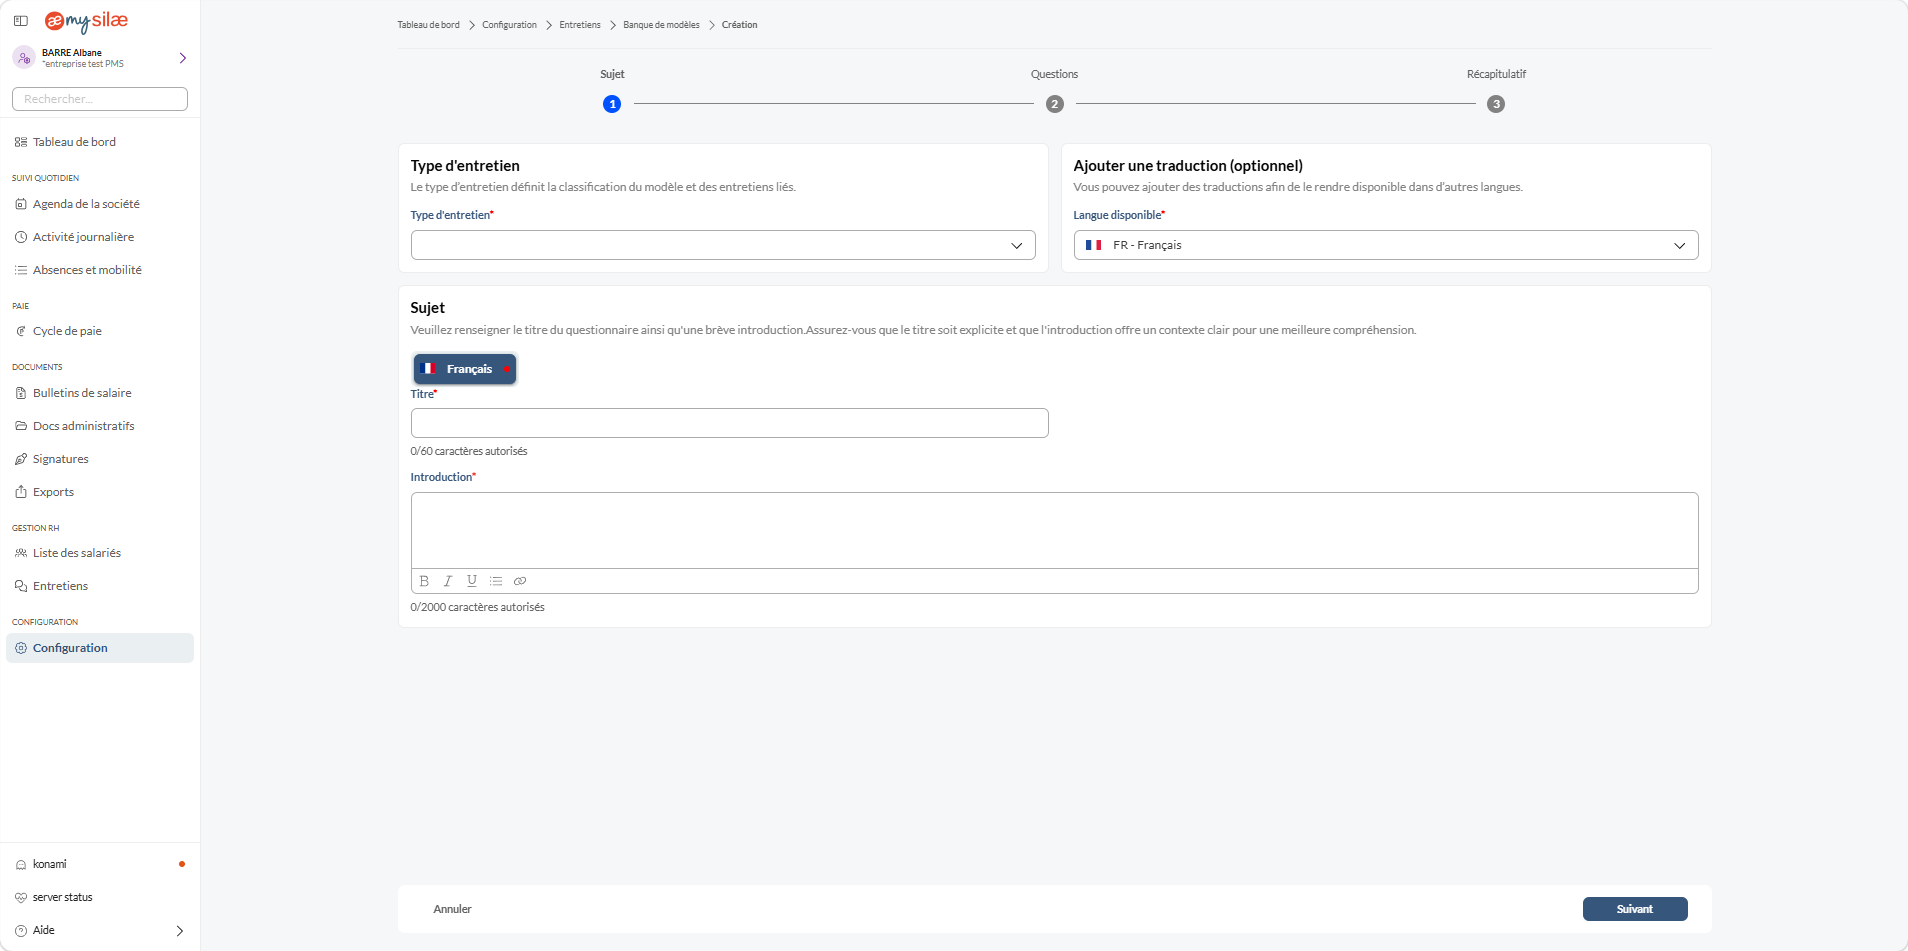Click the konami icon

[x=21, y=864]
